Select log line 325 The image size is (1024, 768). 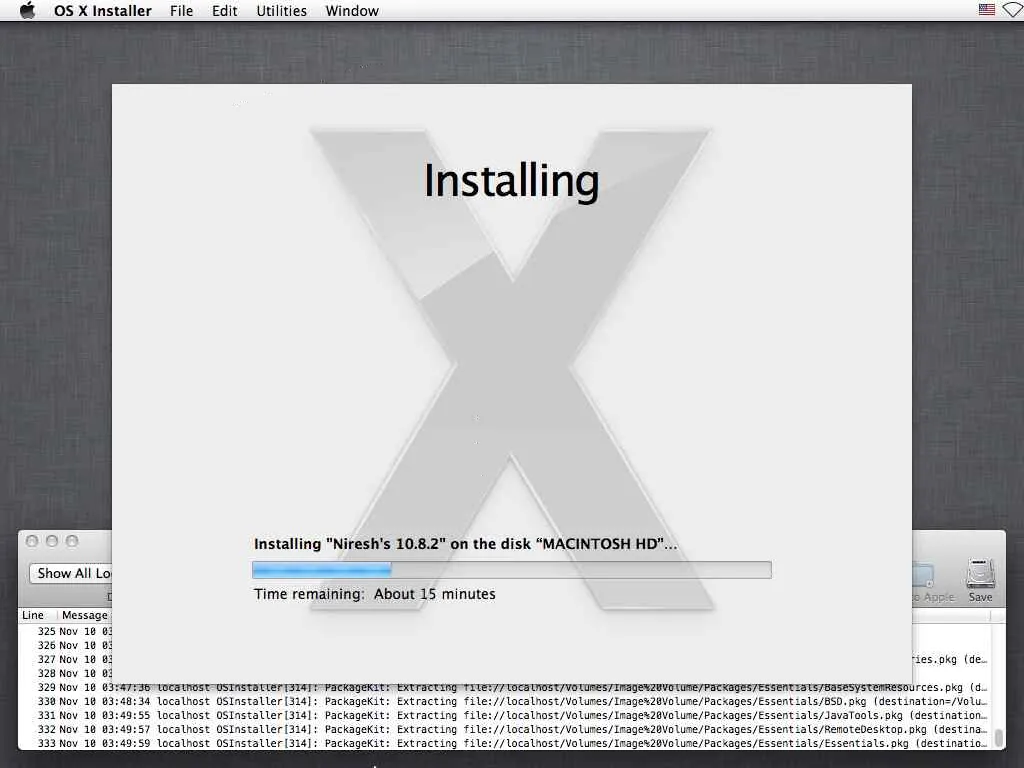pyautogui.click(x=65, y=632)
